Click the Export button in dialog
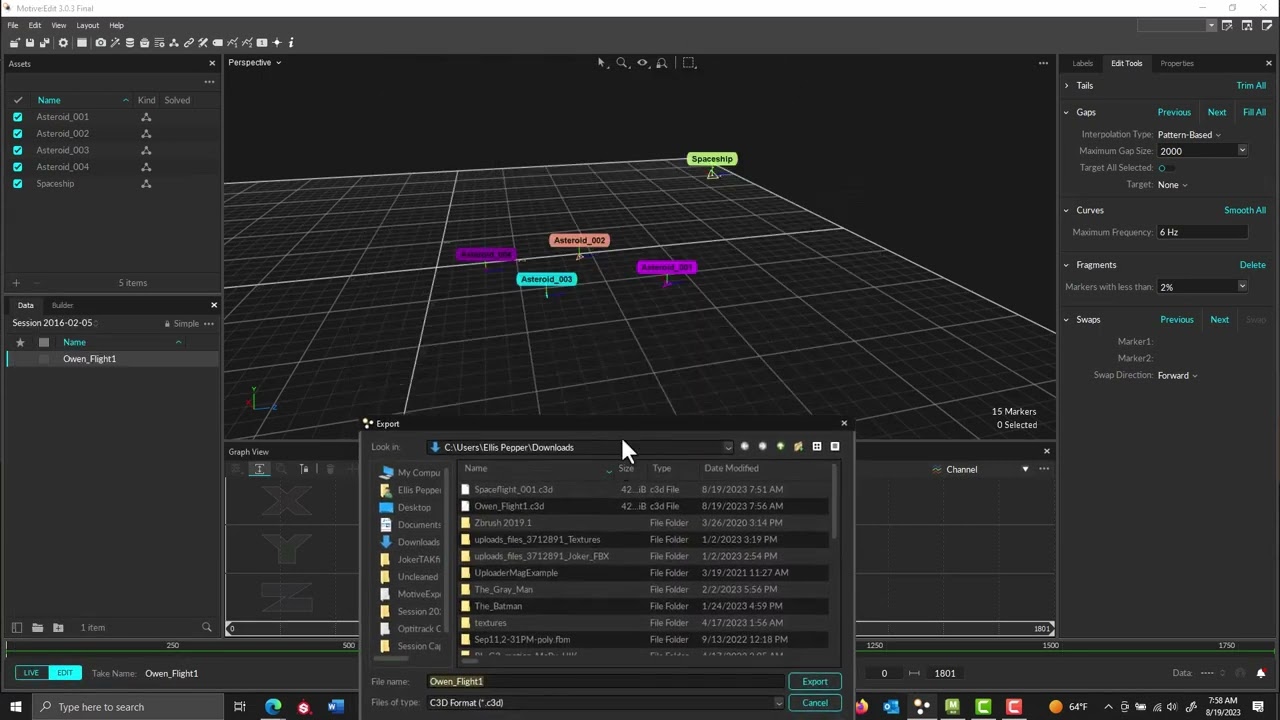This screenshot has width=1280, height=720. coord(815,682)
